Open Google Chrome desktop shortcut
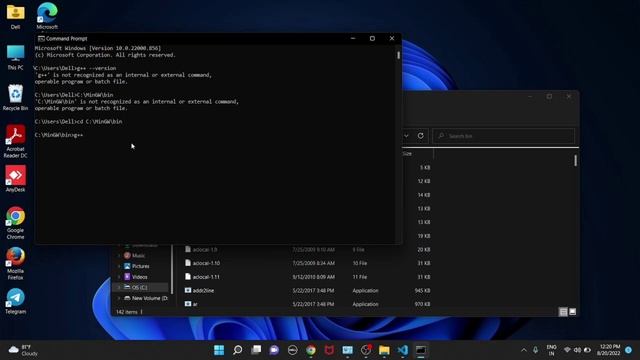The width and height of the screenshot is (640, 360). (x=16, y=223)
